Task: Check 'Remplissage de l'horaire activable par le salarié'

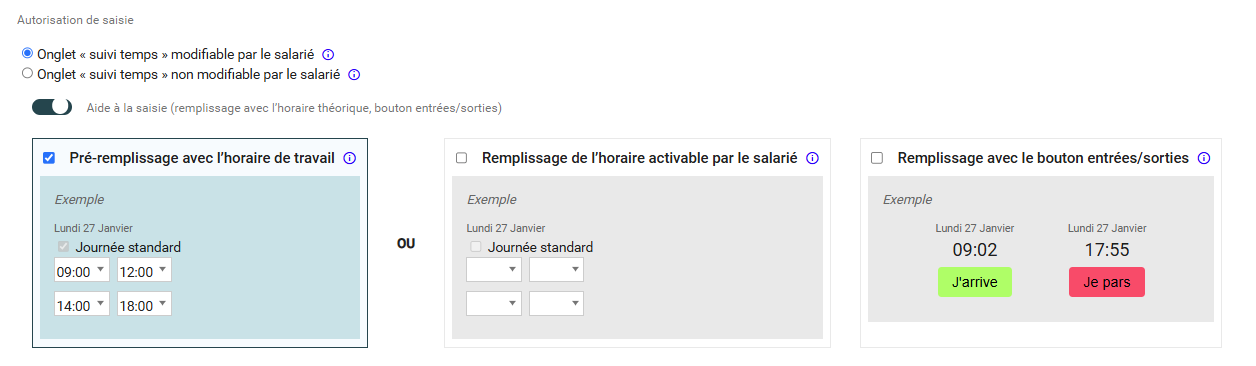Action: (x=461, y=158)
